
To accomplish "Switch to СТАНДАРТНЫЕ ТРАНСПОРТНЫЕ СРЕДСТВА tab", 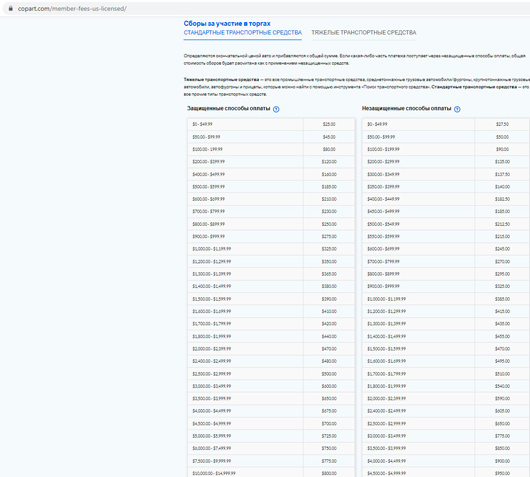I will click(242, 33).
